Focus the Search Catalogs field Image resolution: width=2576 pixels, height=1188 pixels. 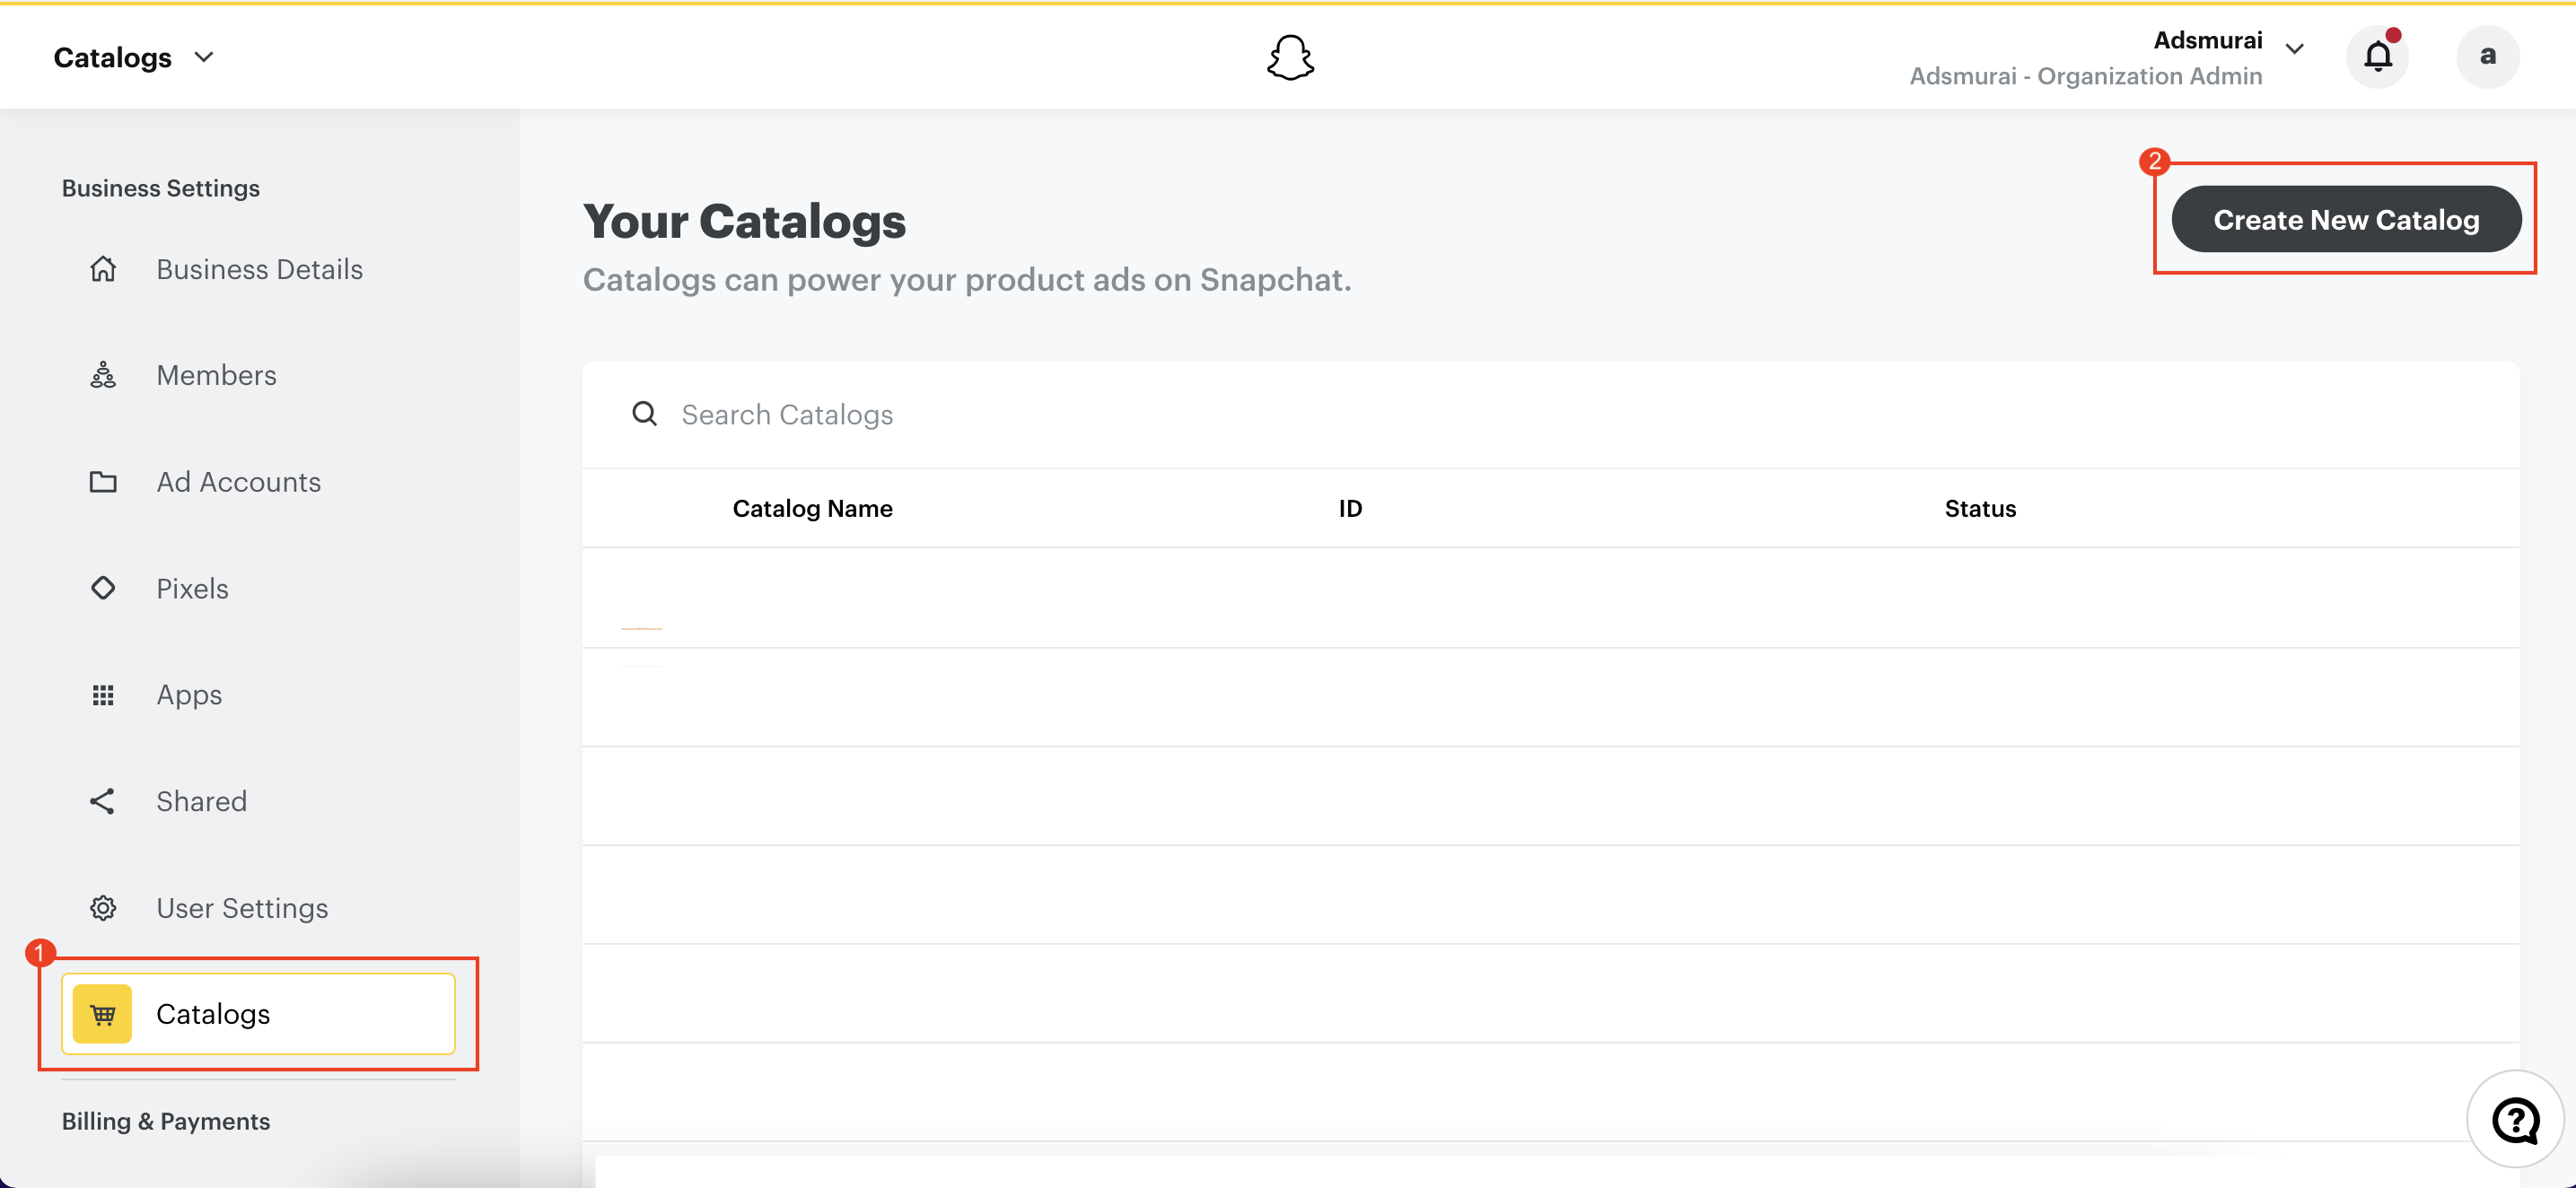coord(1551,414)
